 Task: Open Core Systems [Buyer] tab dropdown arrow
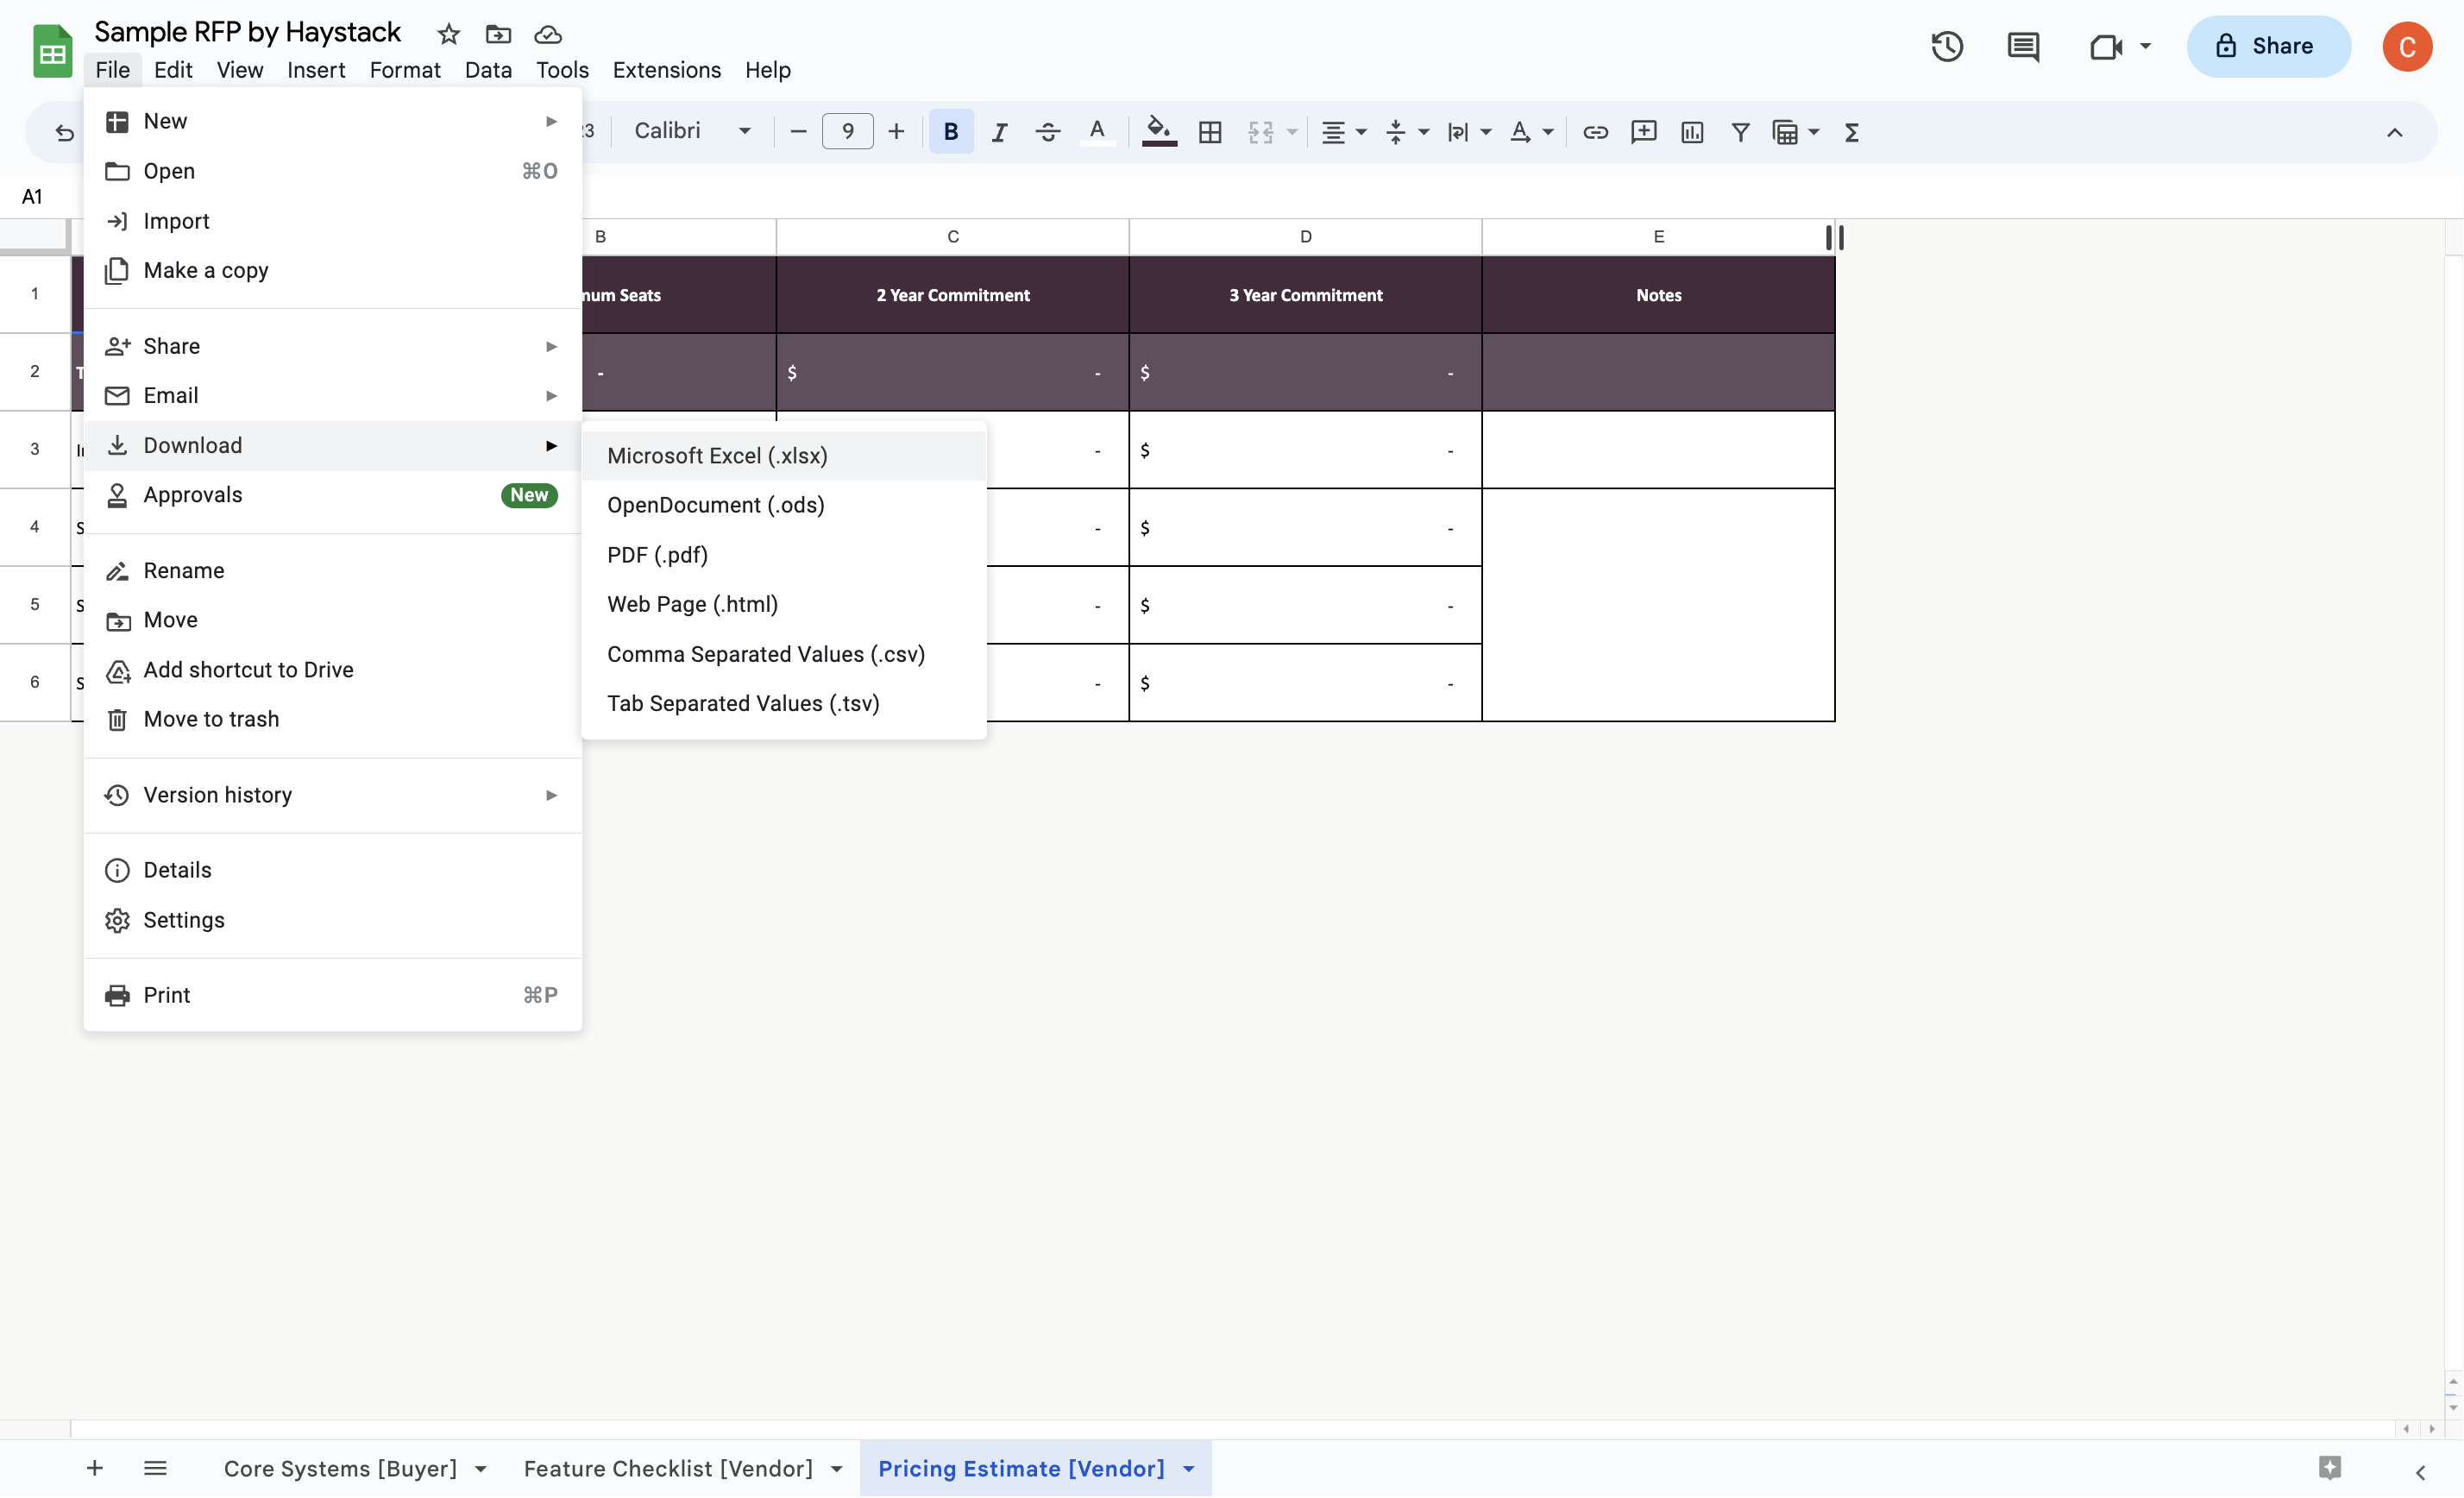tap(481, 1468)
